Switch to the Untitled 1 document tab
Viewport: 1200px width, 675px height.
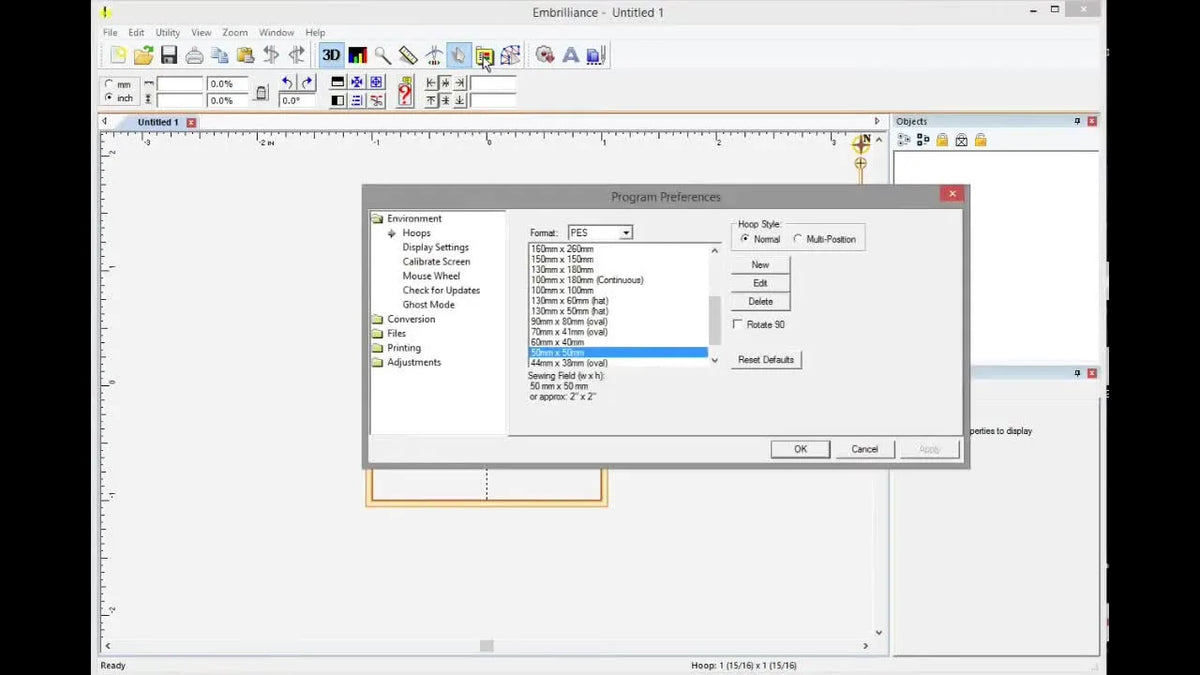157,122
